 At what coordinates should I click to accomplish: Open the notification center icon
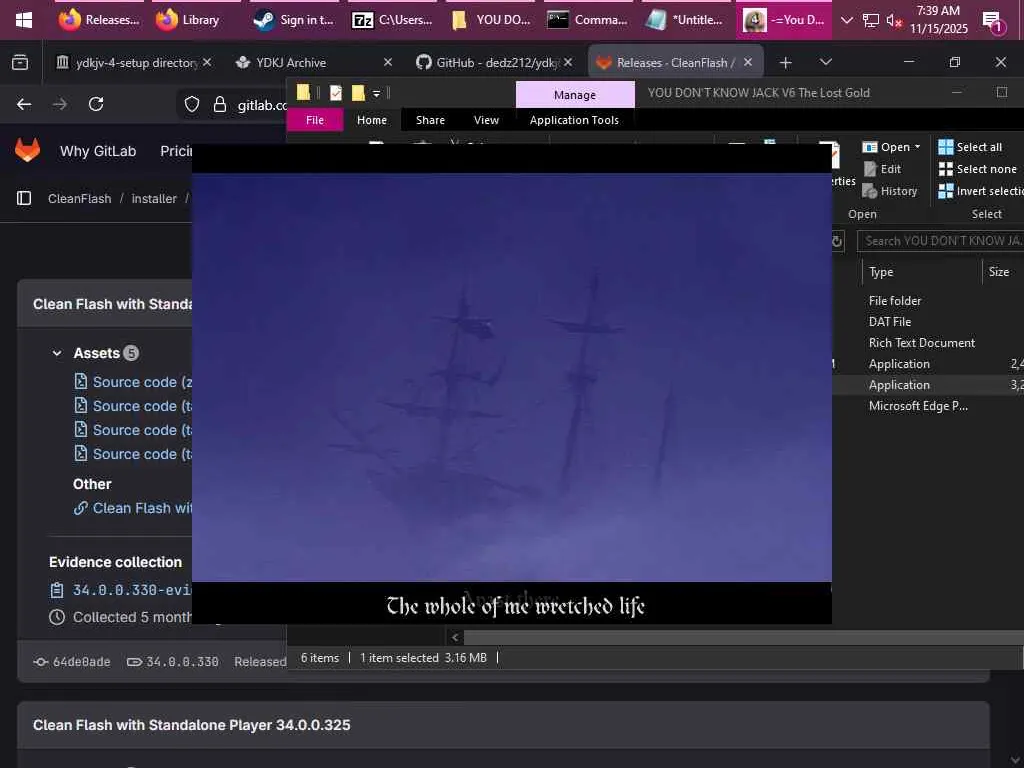point(993,22)
